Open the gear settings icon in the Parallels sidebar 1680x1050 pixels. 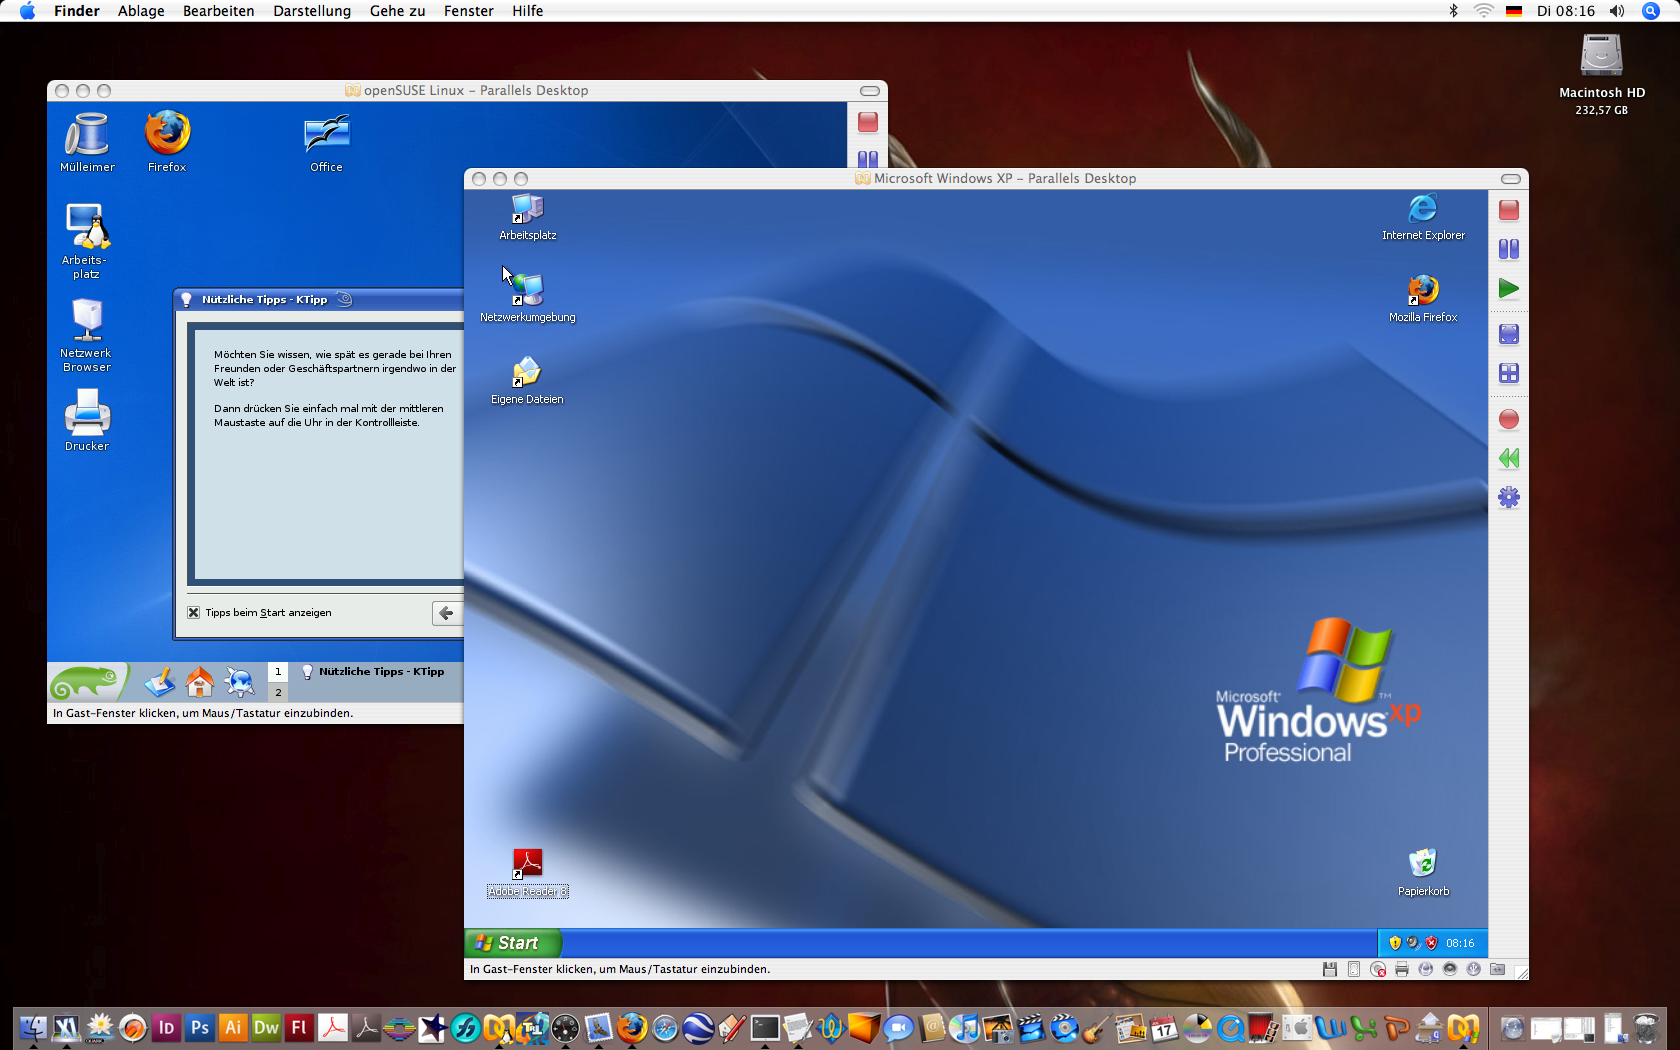click(x=1509, y=497)
